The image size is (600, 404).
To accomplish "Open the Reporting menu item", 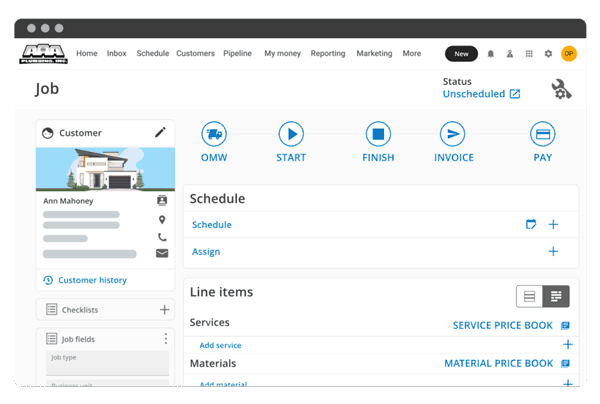I will tap(327, 54).
